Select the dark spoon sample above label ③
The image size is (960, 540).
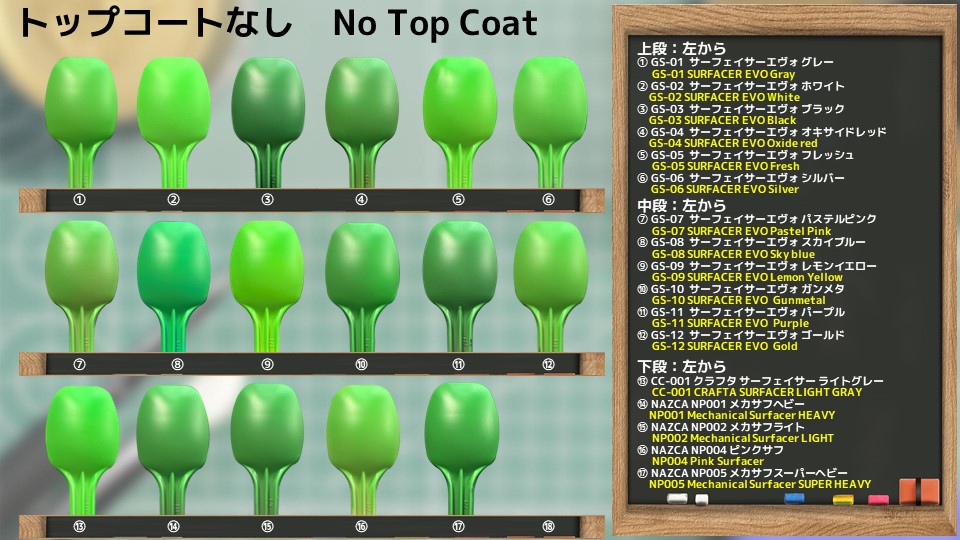[268, 122]
